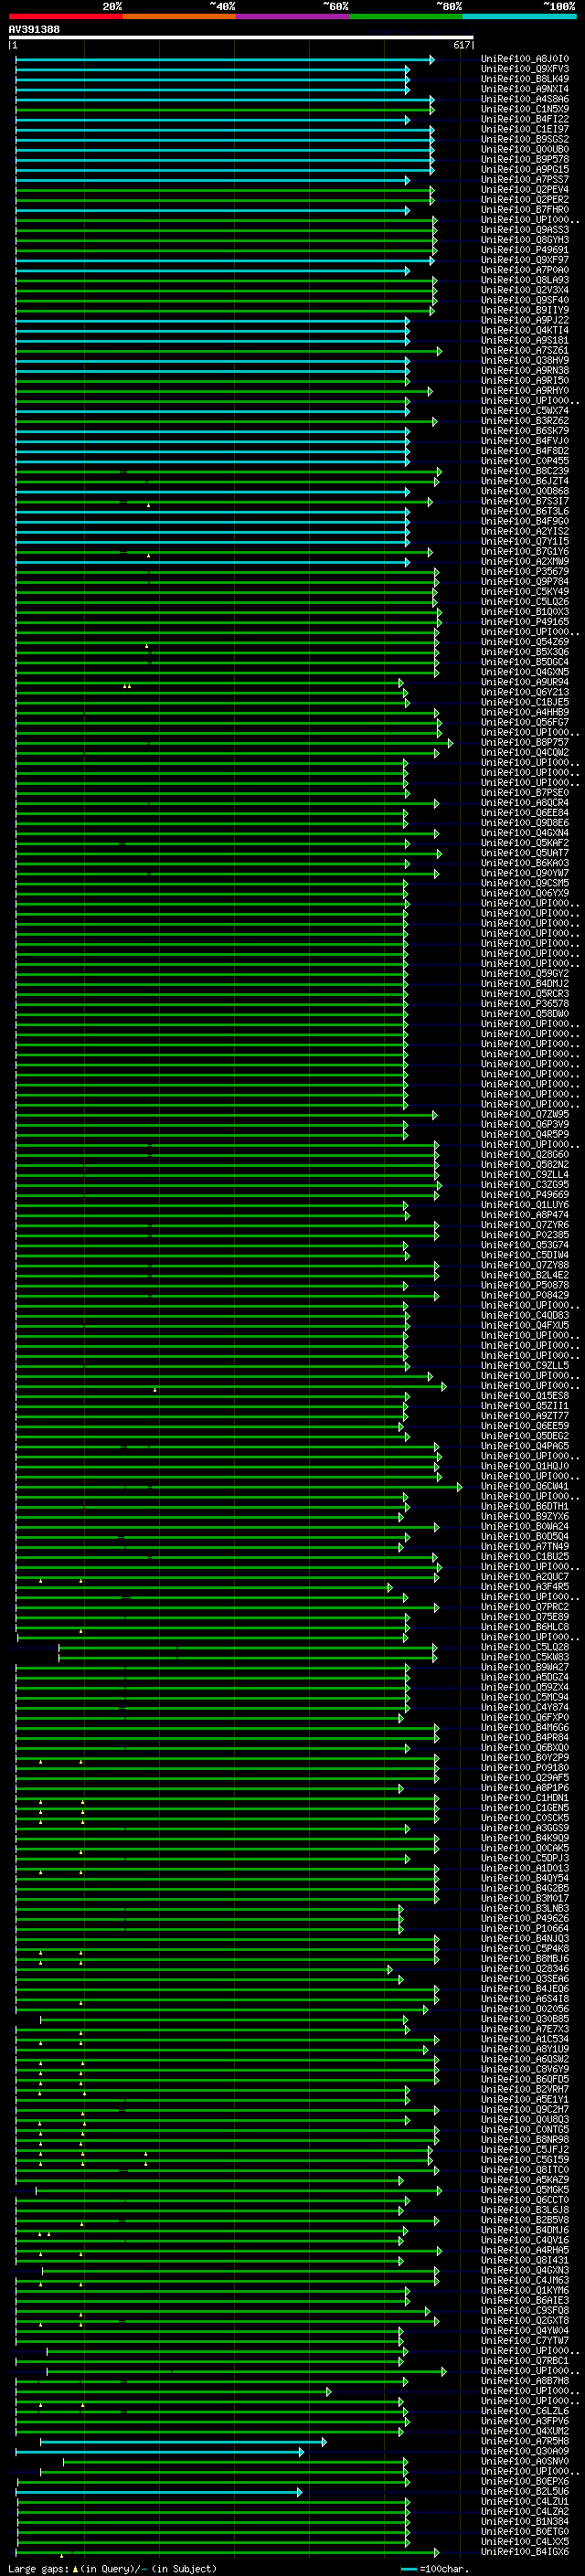Viewport: 585px width, 2576px height.
Task: Click the UniRef100_Q9XF97 label
Action: point(525,261)
